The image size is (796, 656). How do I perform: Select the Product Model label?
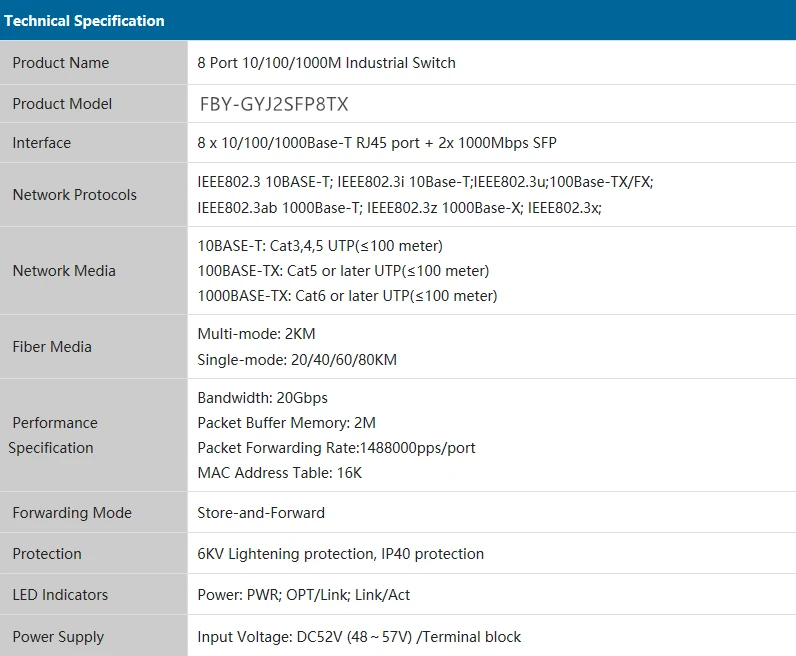coord(62,104)
